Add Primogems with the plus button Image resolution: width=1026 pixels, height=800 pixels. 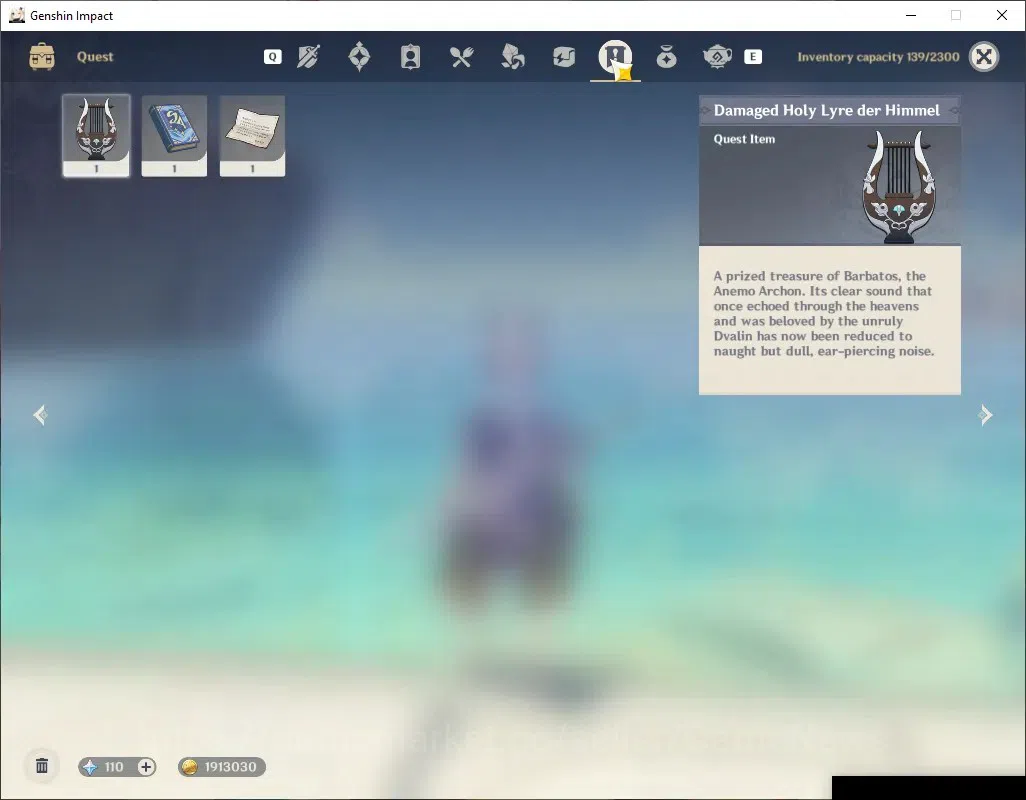[x=146, y=767]
